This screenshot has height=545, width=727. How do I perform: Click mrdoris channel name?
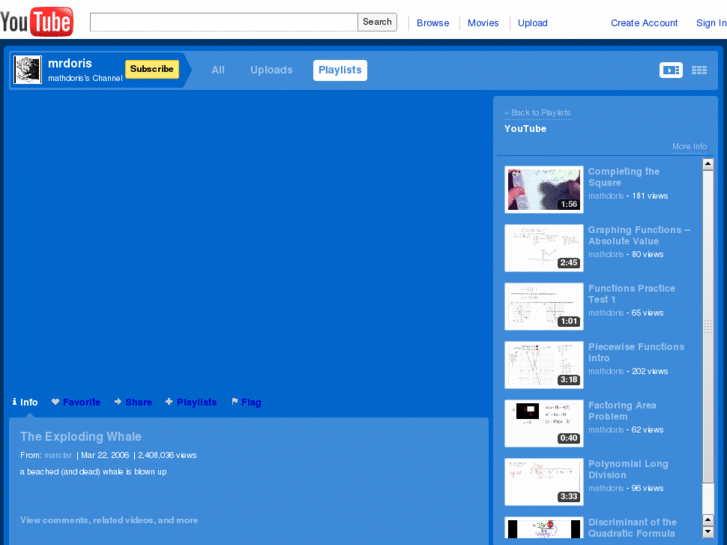click(70, 63)
